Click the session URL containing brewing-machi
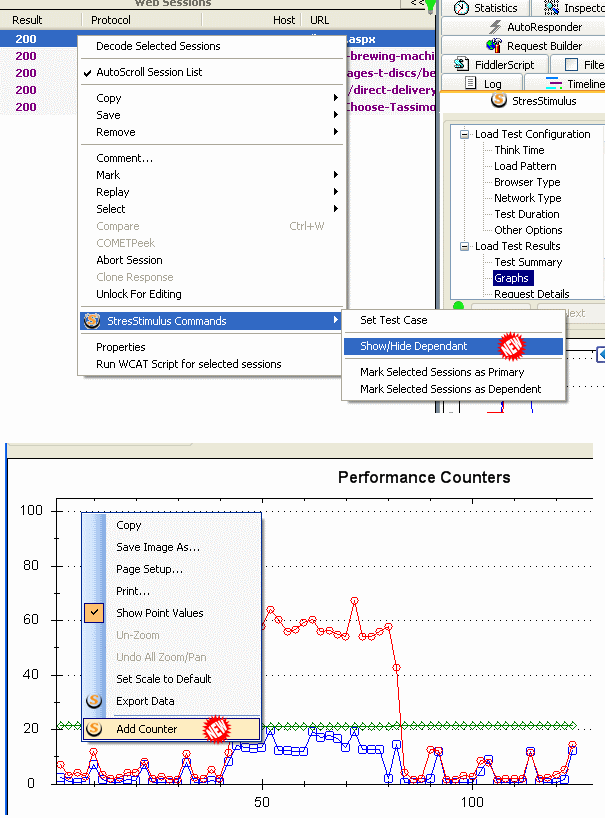The width and height of the screenshot is (605, 818). [391, 56]
